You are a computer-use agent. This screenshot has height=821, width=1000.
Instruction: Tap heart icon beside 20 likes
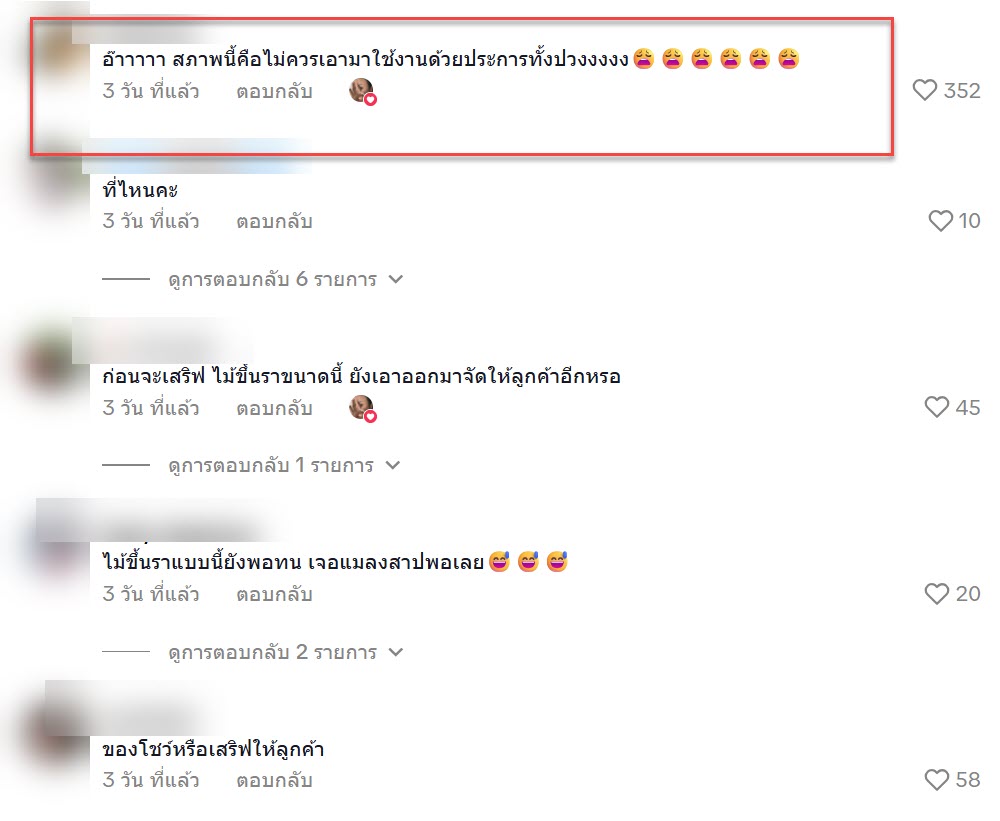[936, 594]
